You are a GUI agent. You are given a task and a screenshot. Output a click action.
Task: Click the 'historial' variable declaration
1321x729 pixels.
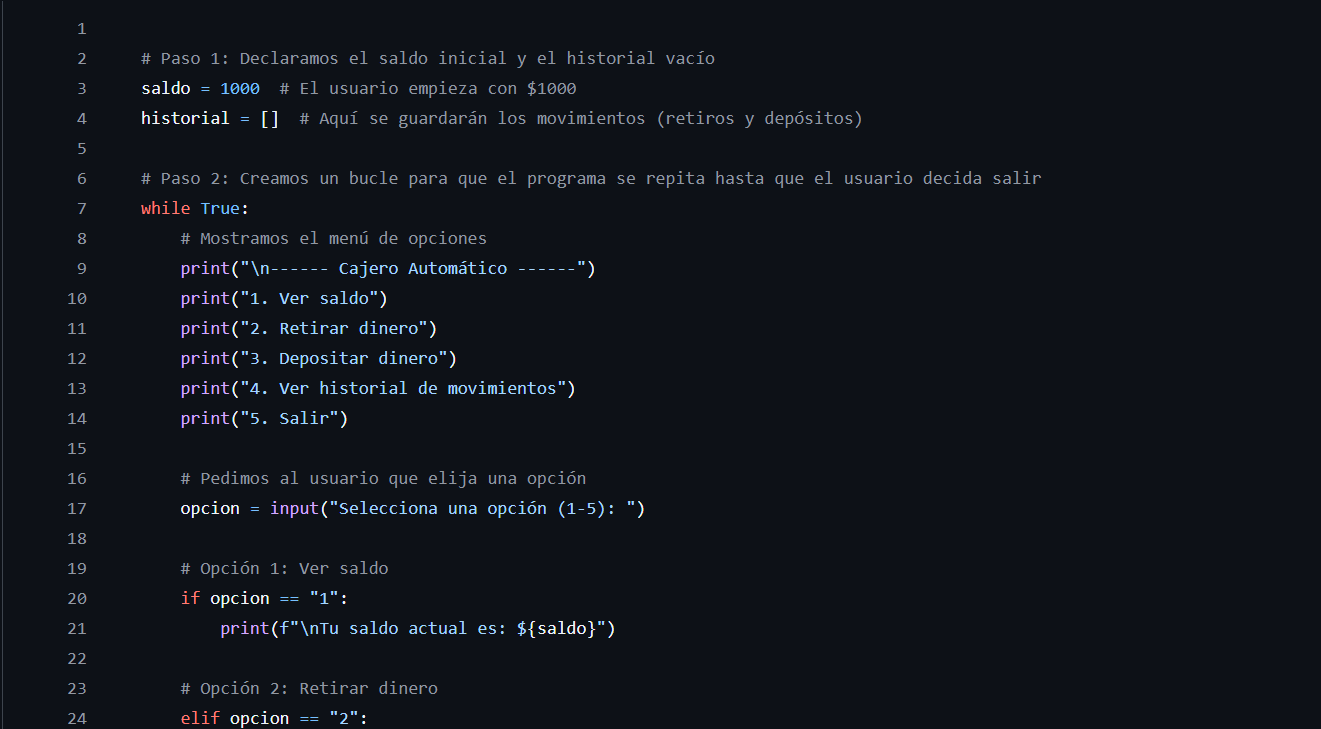[185, 119]
